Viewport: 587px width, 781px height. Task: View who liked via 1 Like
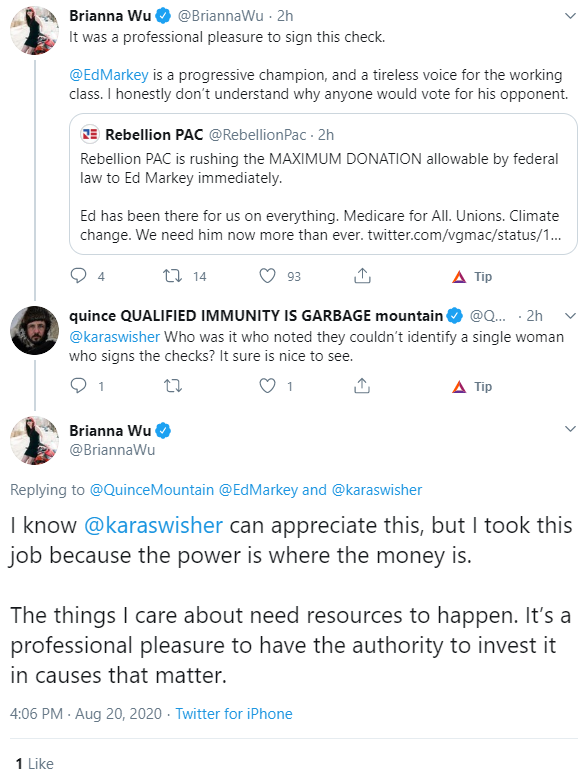click(x=34, y=764)
